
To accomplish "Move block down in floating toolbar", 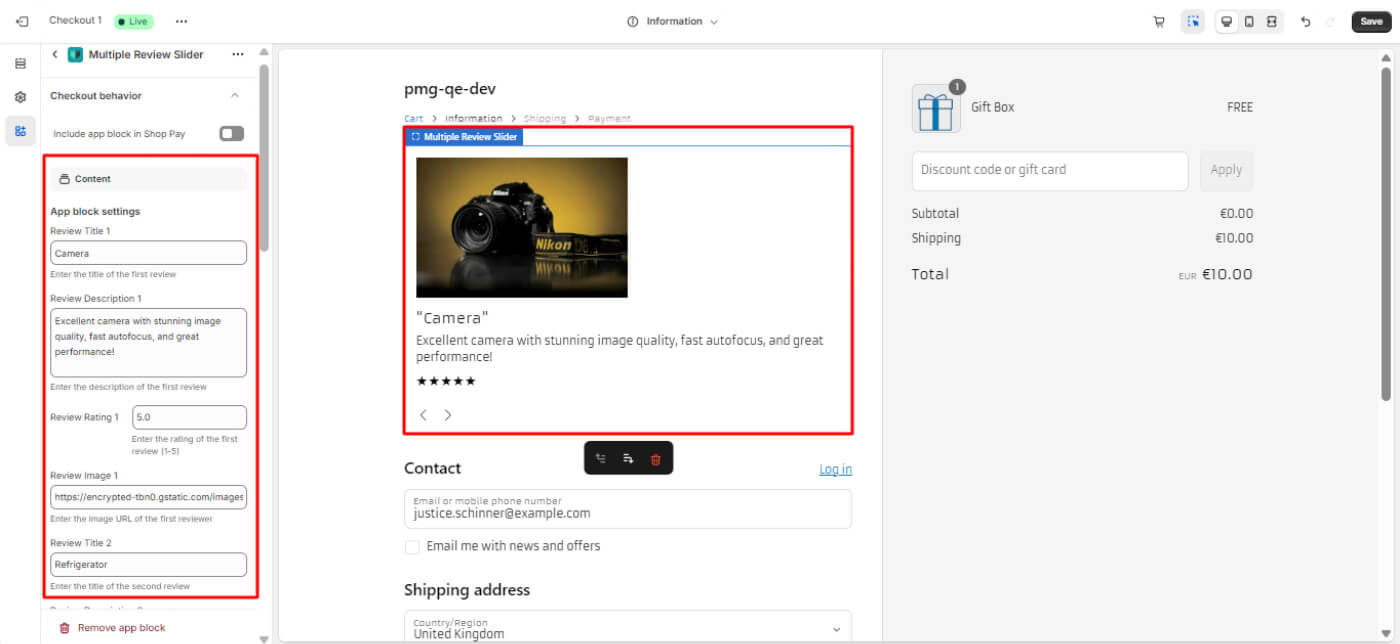I will [x=628, y=459].
